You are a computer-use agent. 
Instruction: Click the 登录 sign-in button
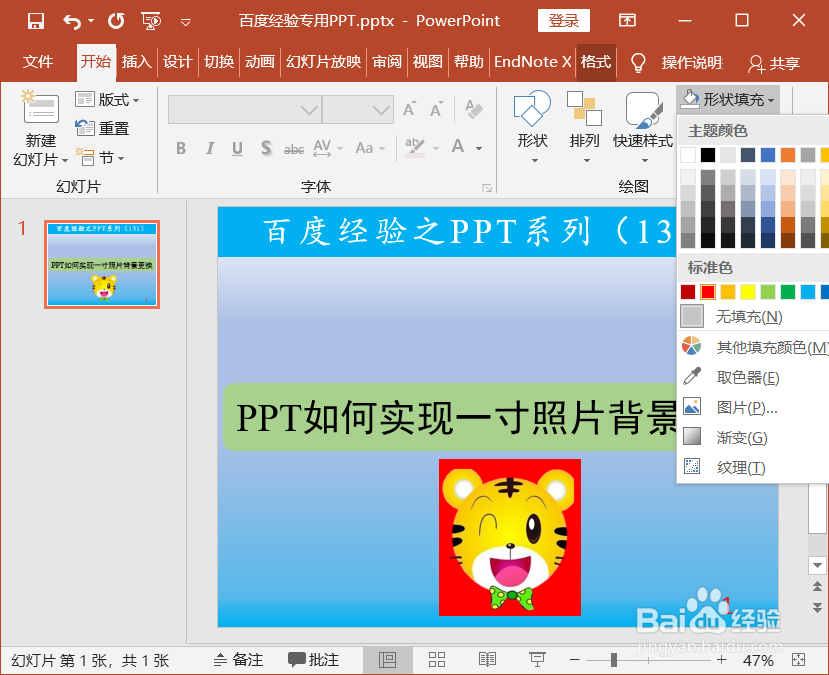(564, 21)
